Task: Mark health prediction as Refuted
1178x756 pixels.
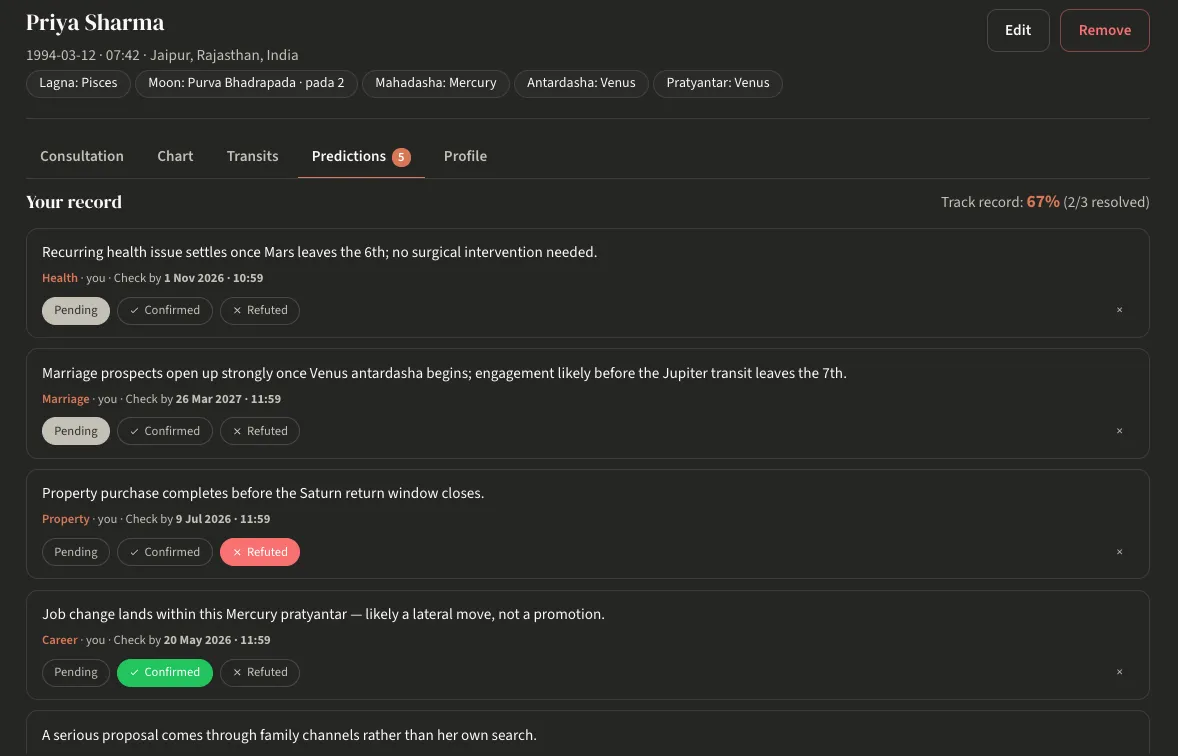Action: (x=260, y=310)
